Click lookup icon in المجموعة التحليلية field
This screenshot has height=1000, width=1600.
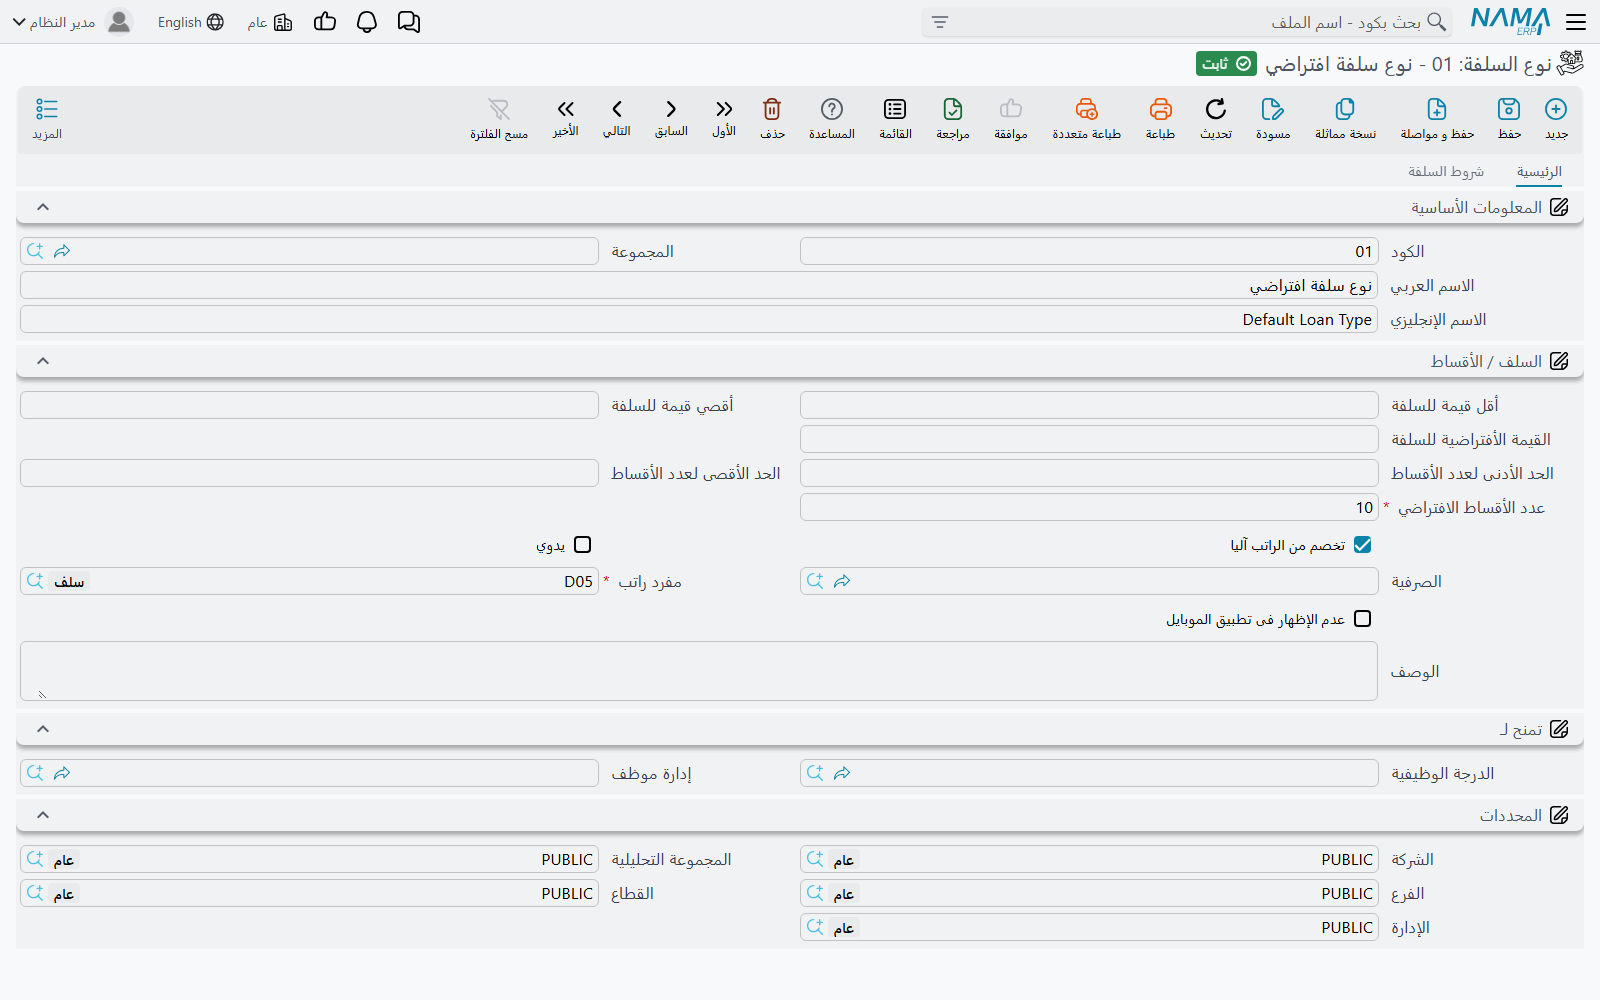click(35, 859)
